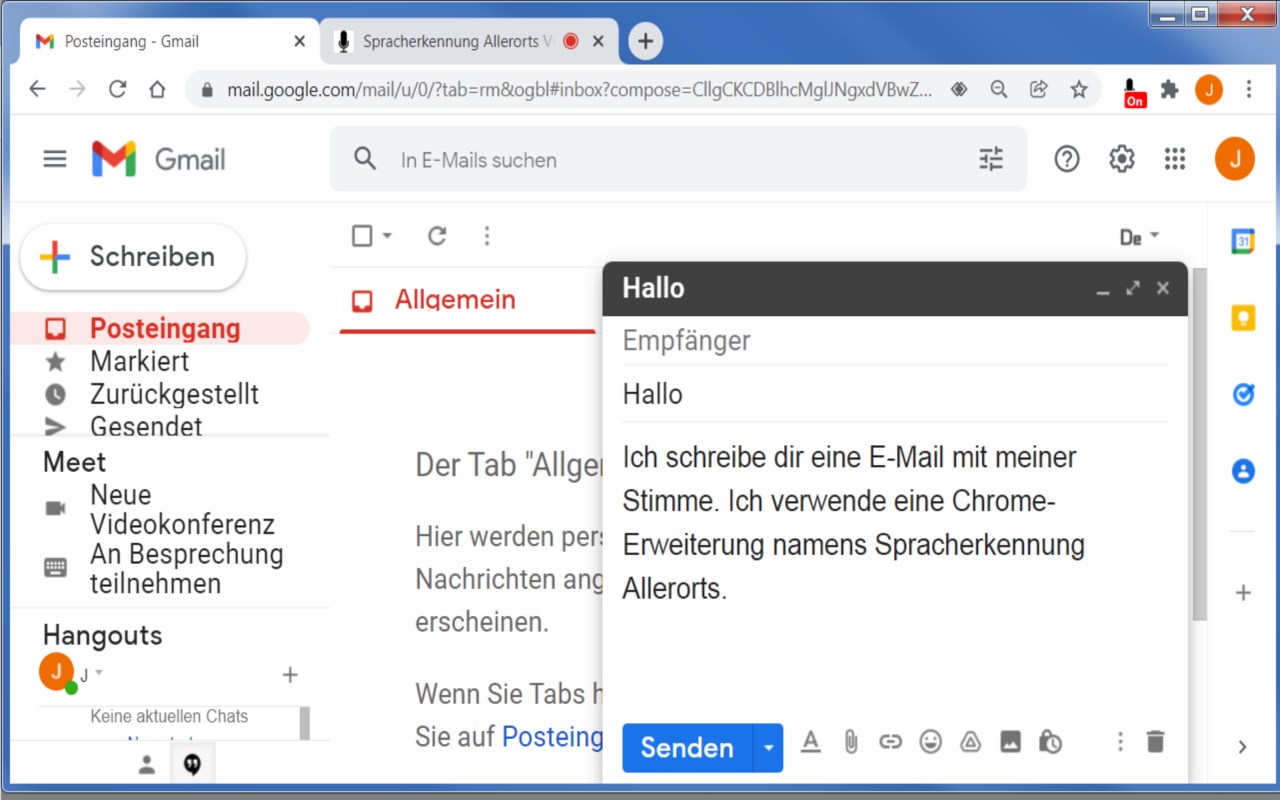The height and width of the screenshot is (800, 1280).
Task: Start a new Hangouts chat plus
Action: pos(290,675)
